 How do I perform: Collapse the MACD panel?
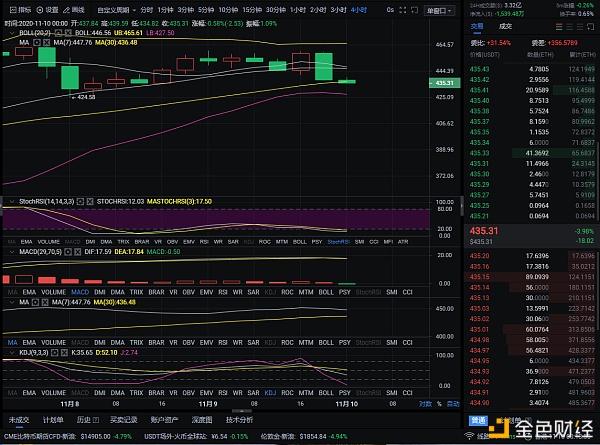[x=11, y=252]
